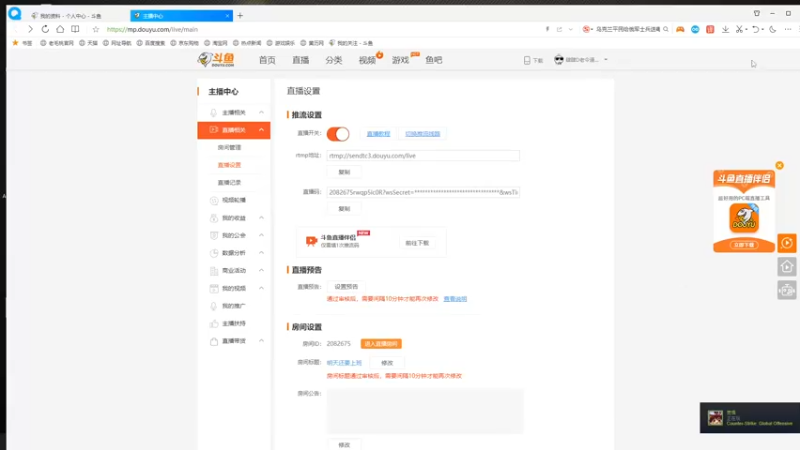The image size is (800, 450).
Task: Open the game controller toolbar icon
Action: 680,30
